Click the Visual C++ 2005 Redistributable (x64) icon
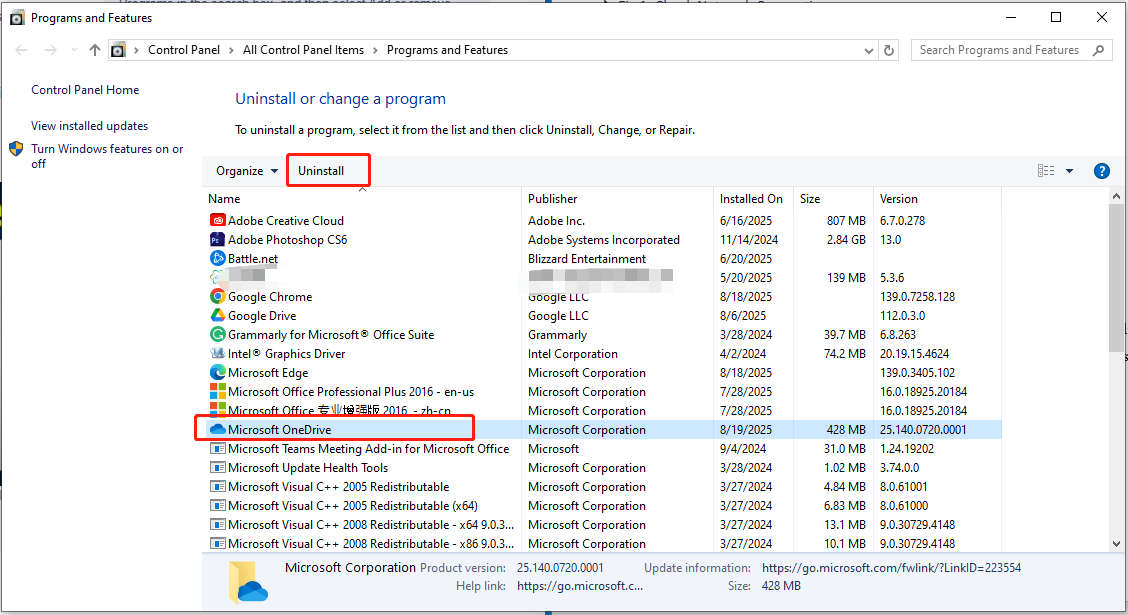This screenshot has width=1128, height=615. [217, 506]
